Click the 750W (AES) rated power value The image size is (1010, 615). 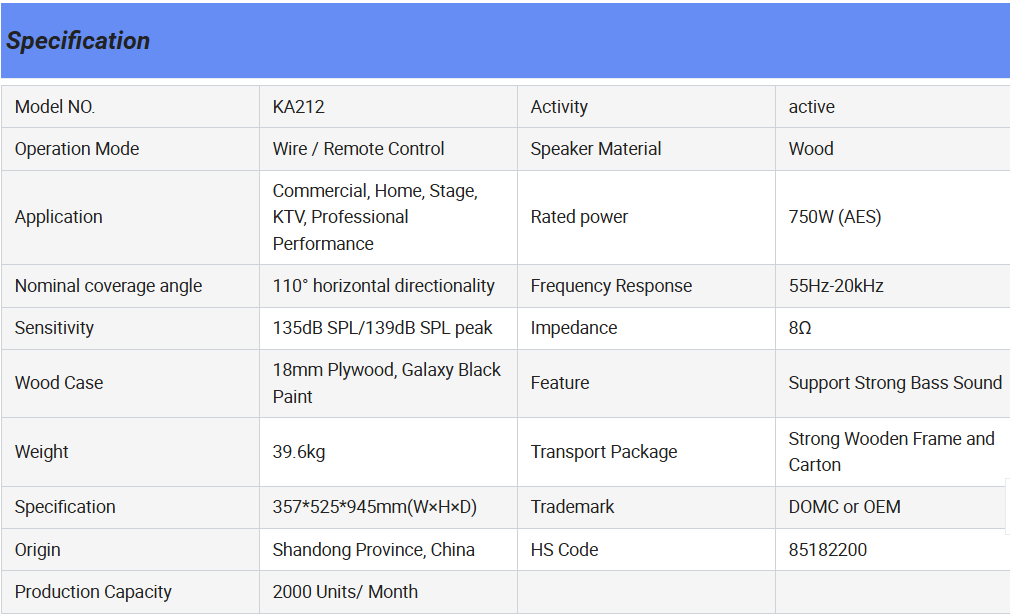click(x=834, y=217)
